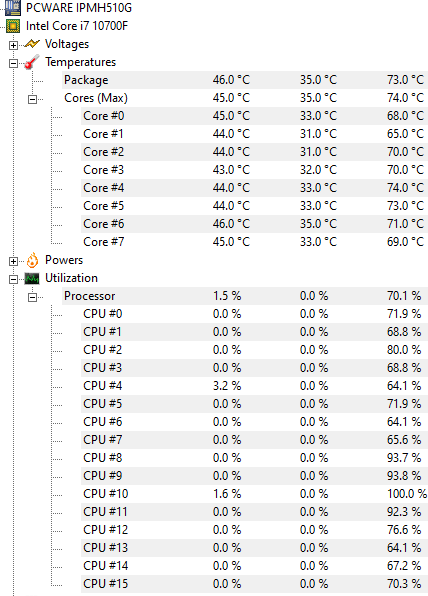Click the Powers flame icon
Image resolution: width=428 pixels, height=596 pixels.
32,260
